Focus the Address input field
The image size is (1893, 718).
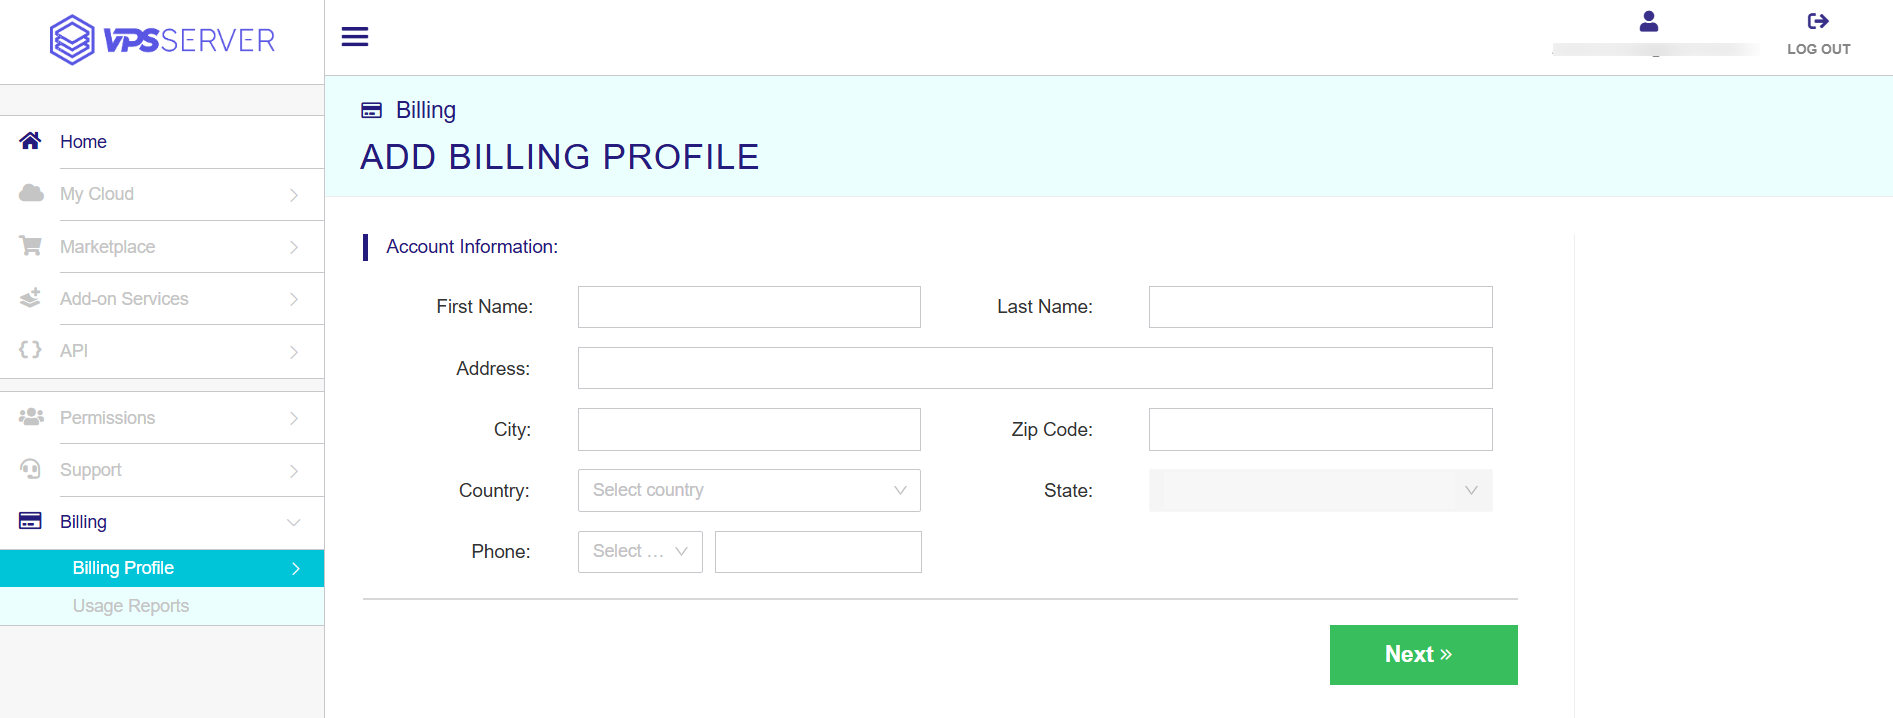click(1035, 368)
